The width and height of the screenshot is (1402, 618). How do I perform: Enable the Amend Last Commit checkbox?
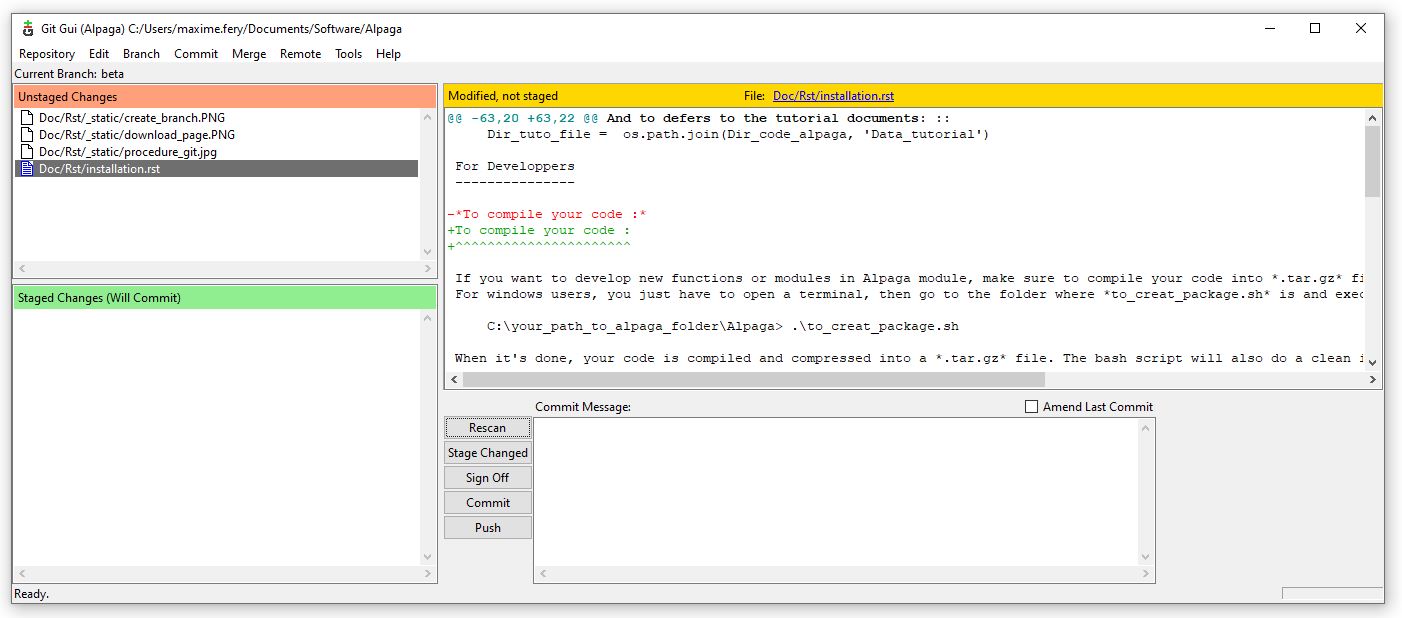[1031, 407]
